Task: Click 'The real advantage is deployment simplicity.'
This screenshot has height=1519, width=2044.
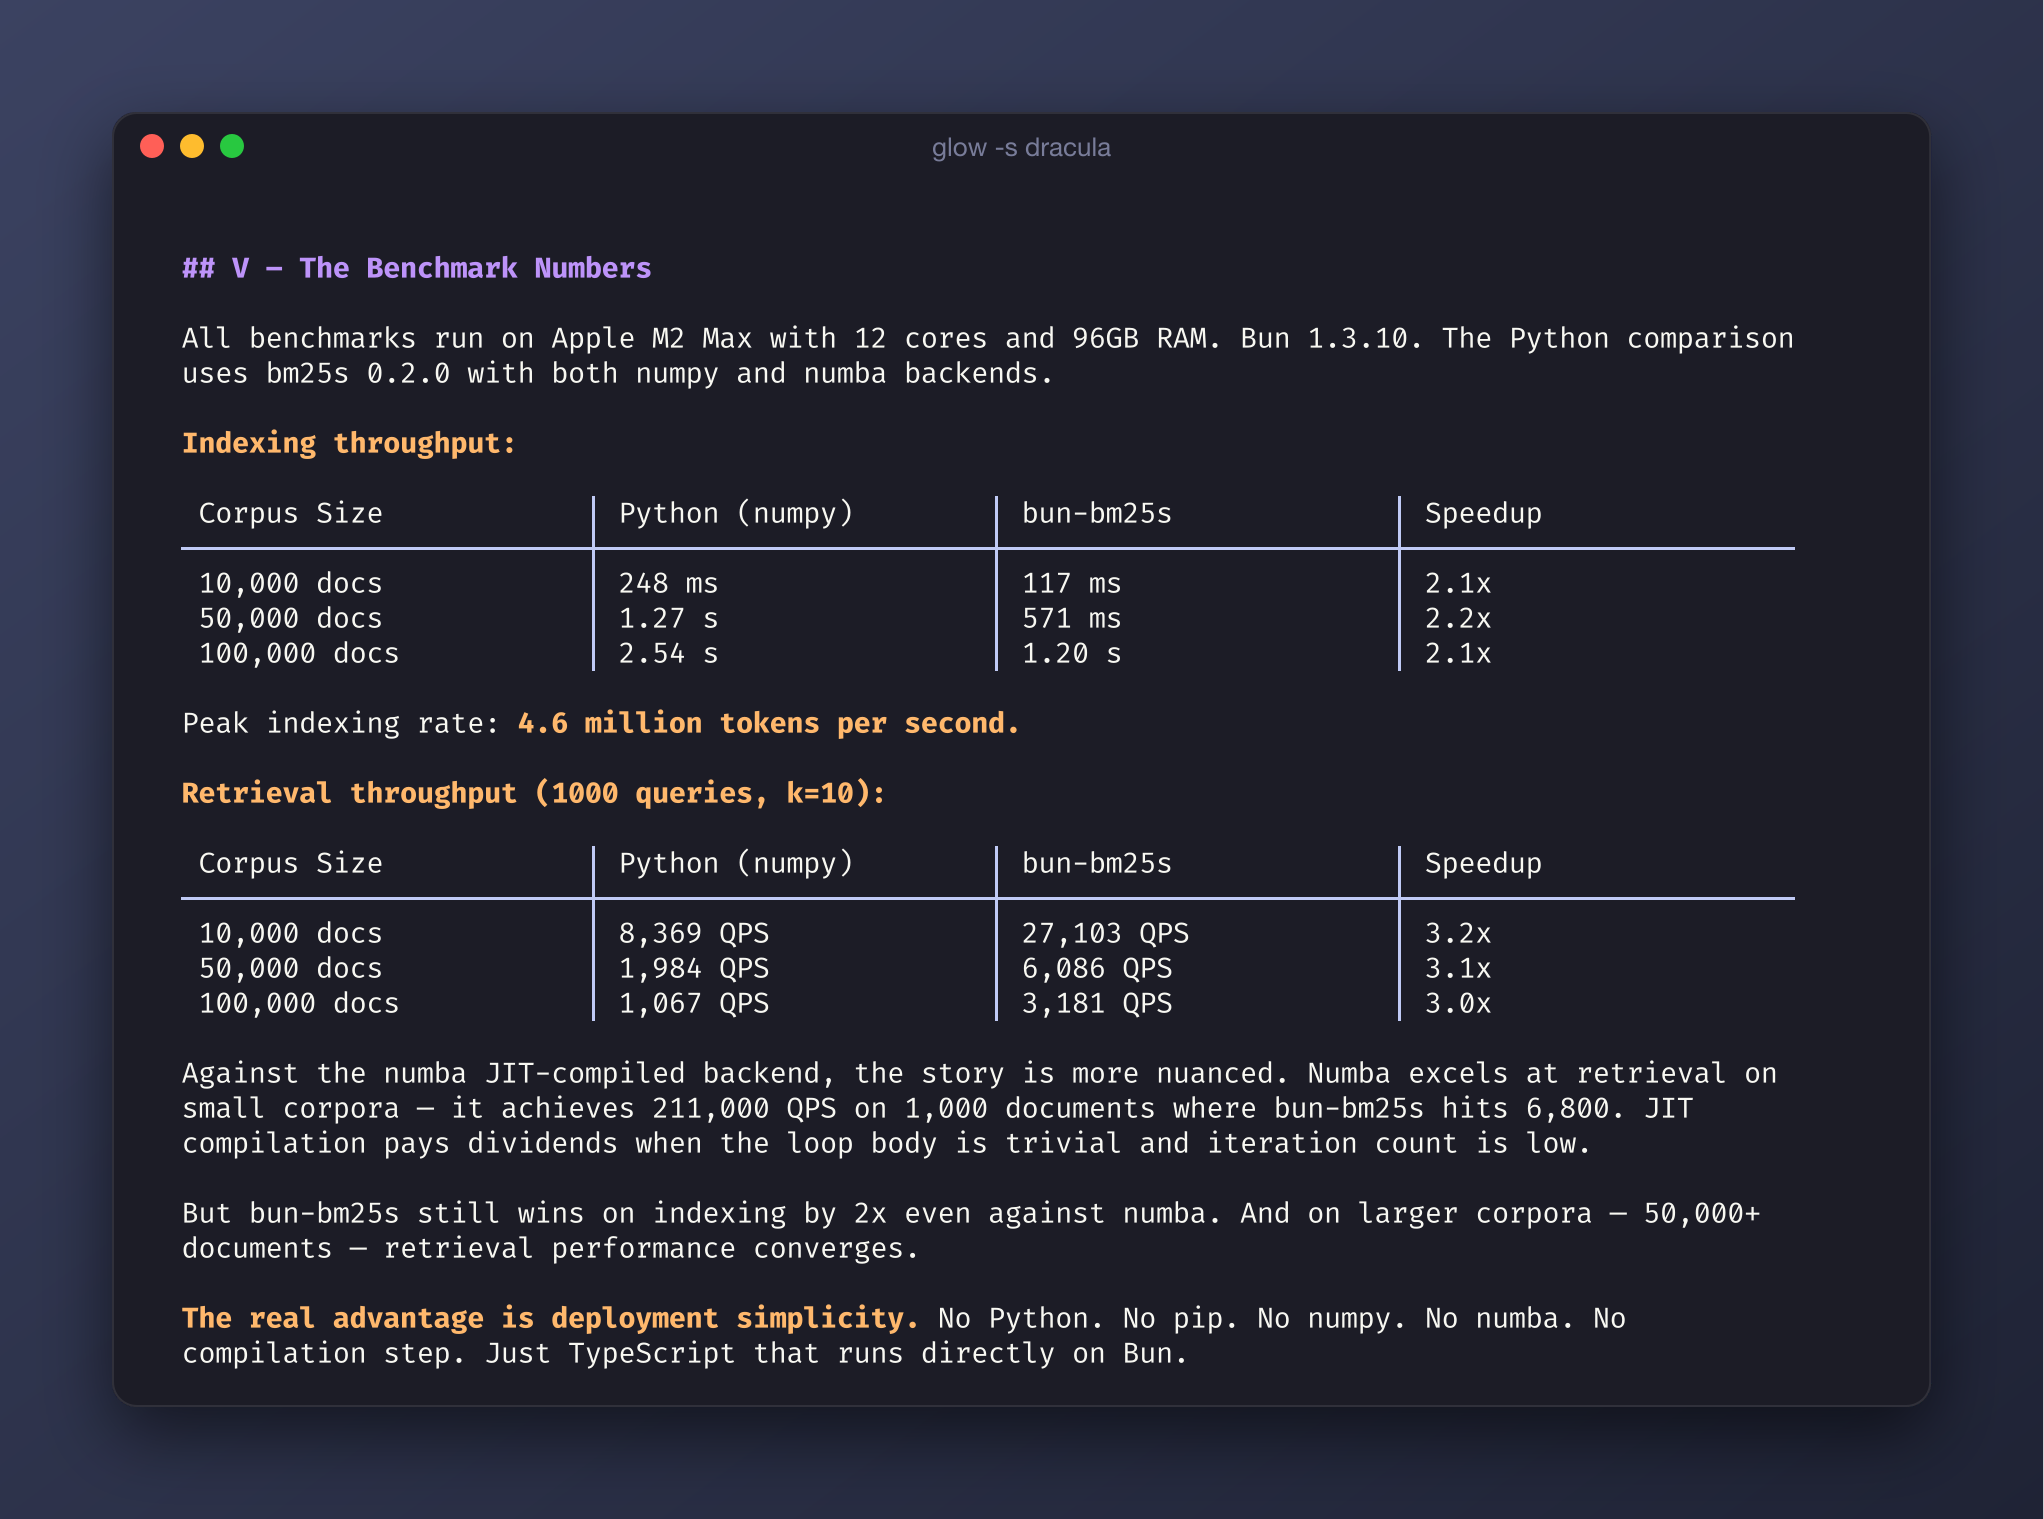Action: 550,1318
